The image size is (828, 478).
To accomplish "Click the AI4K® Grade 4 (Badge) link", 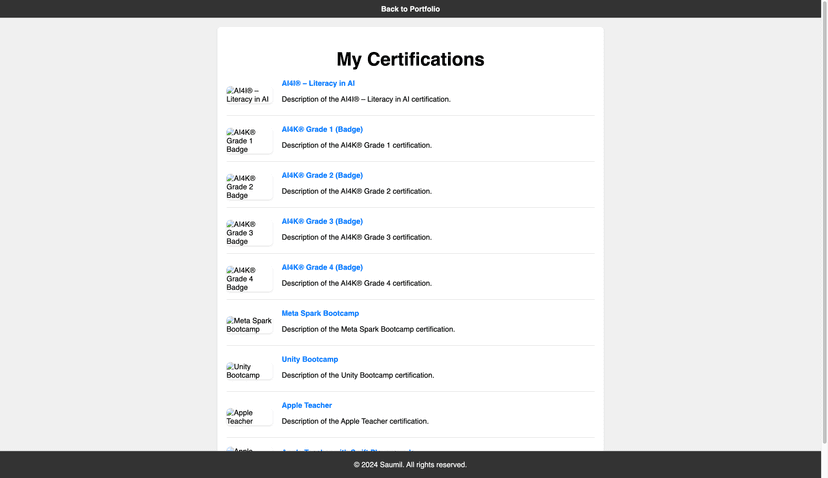I will pyautogui.click(x=322, y=268).
